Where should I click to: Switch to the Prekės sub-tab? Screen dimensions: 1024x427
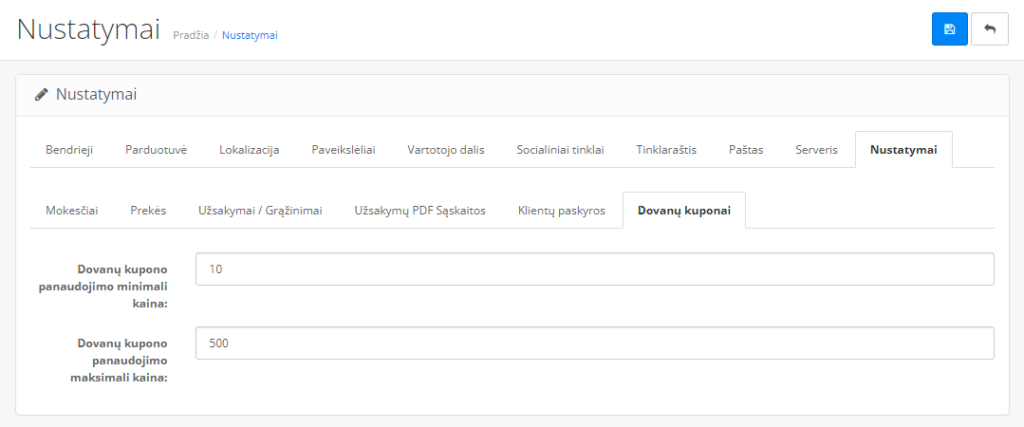(x=148, y=210)
